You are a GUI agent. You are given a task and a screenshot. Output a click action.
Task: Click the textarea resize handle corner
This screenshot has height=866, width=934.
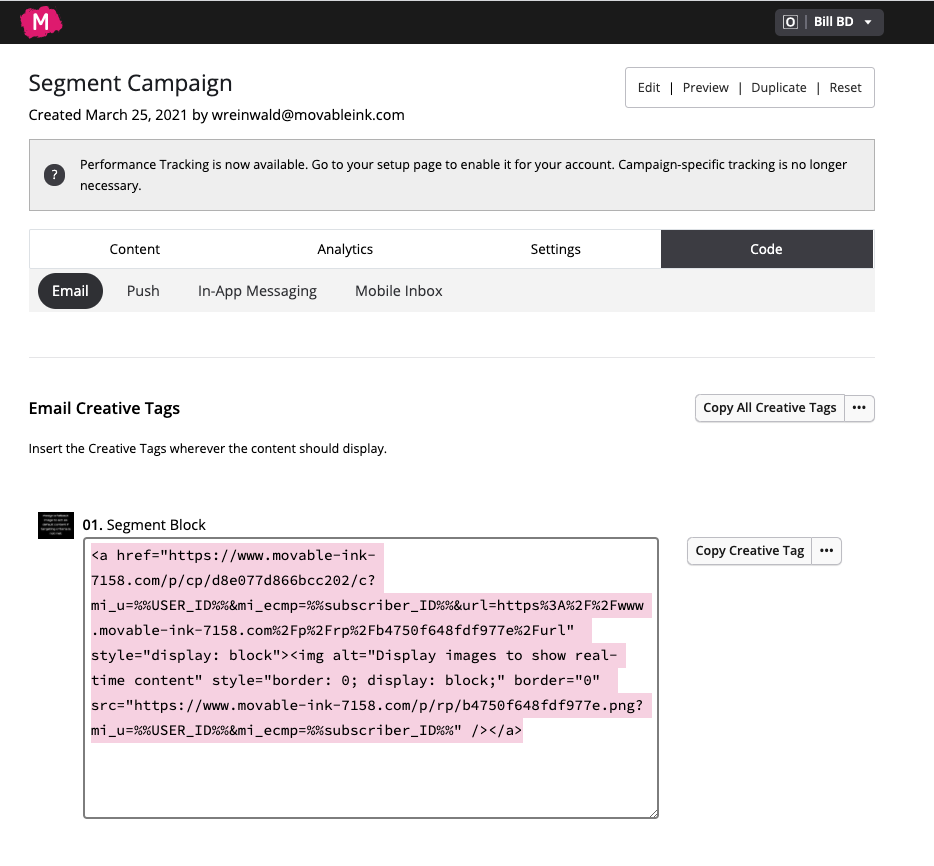click(x=653, y=813)
